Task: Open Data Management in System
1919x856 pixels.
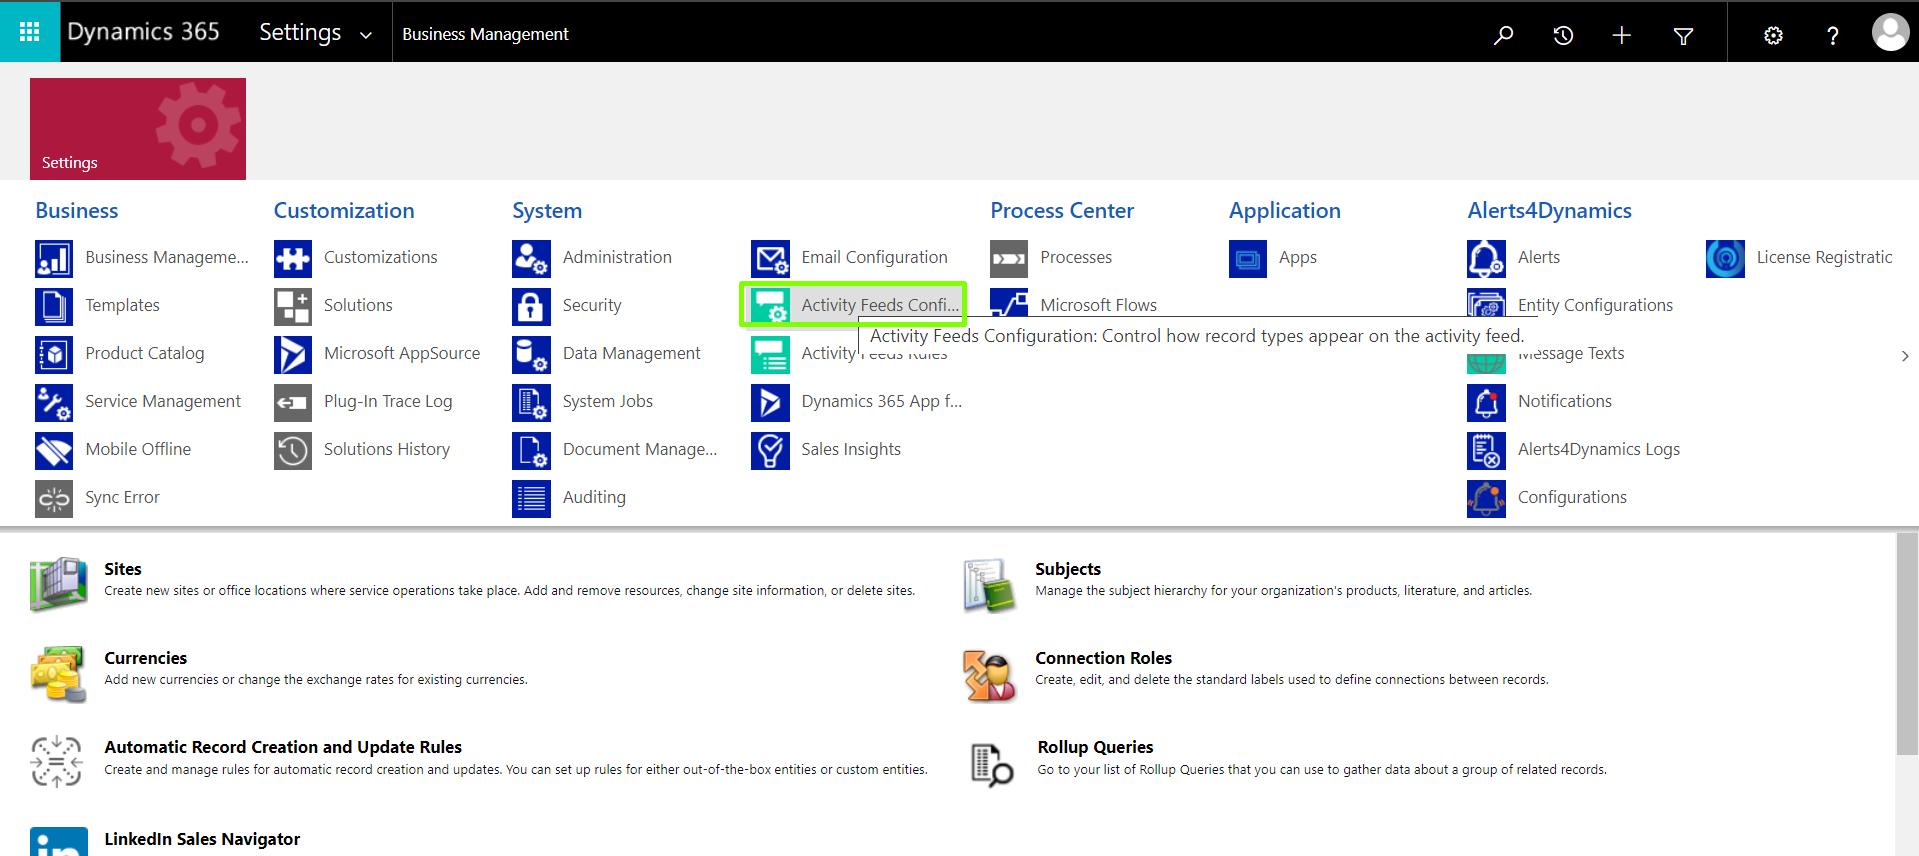Action: 631,353
